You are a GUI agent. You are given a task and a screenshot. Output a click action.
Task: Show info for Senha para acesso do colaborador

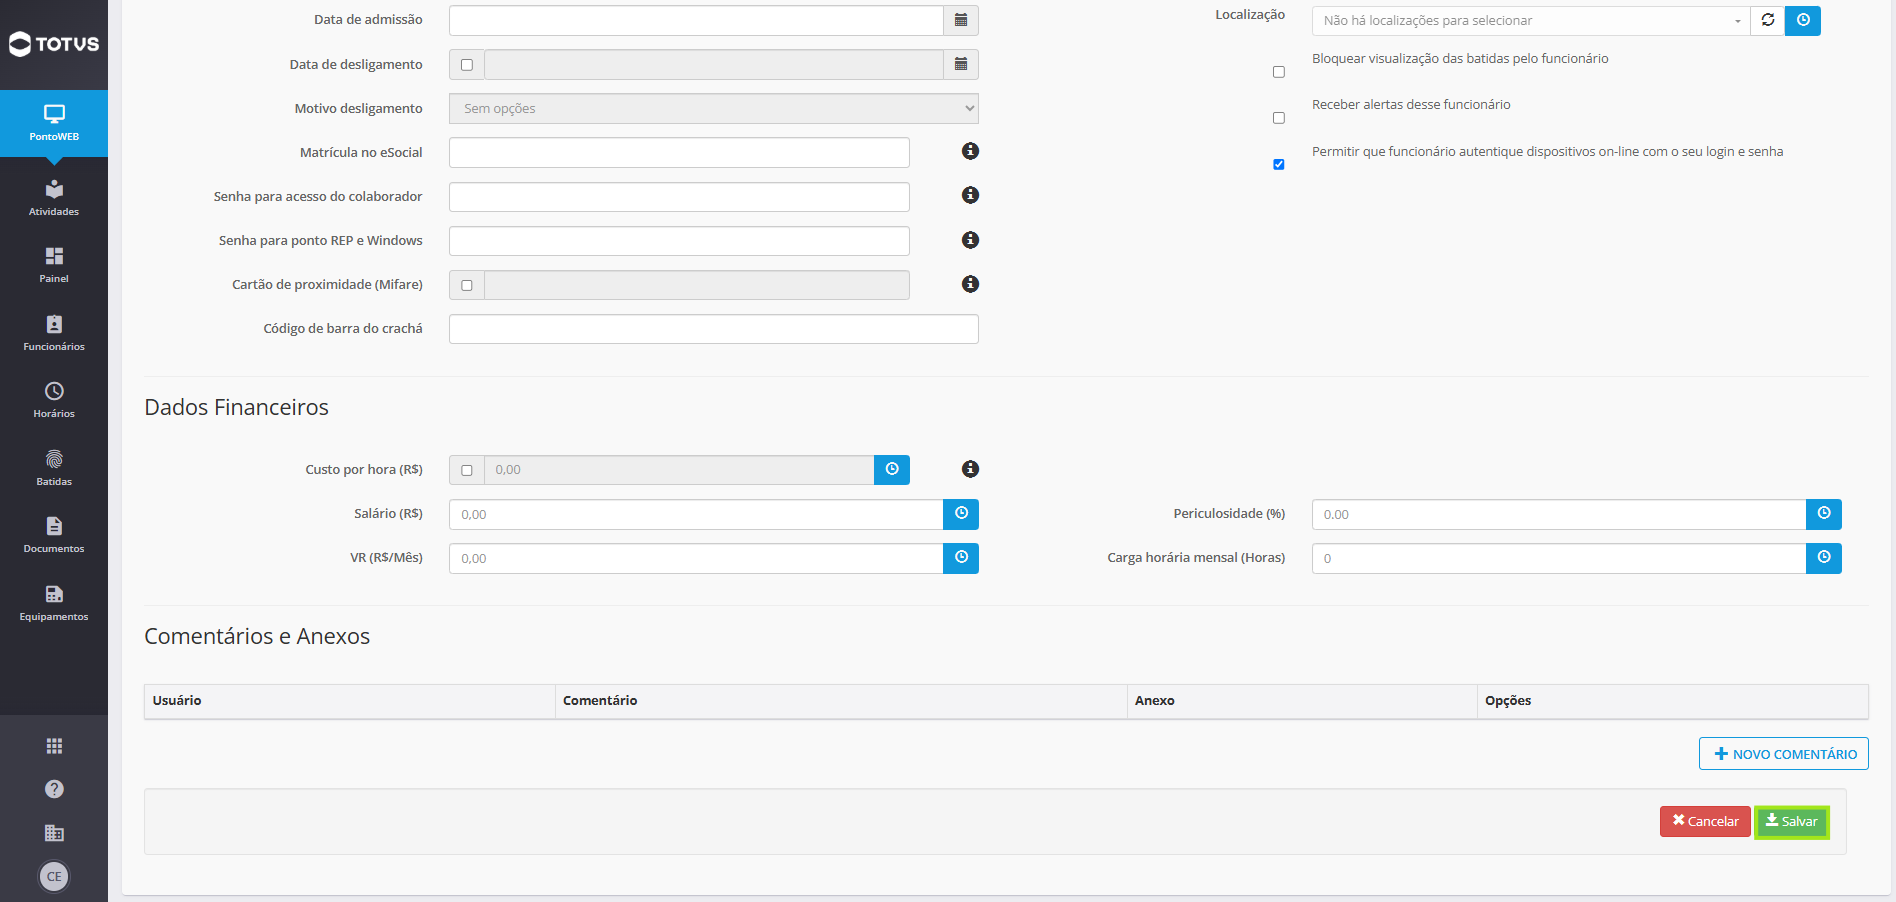pyautogui.click(x=970, y=195)
